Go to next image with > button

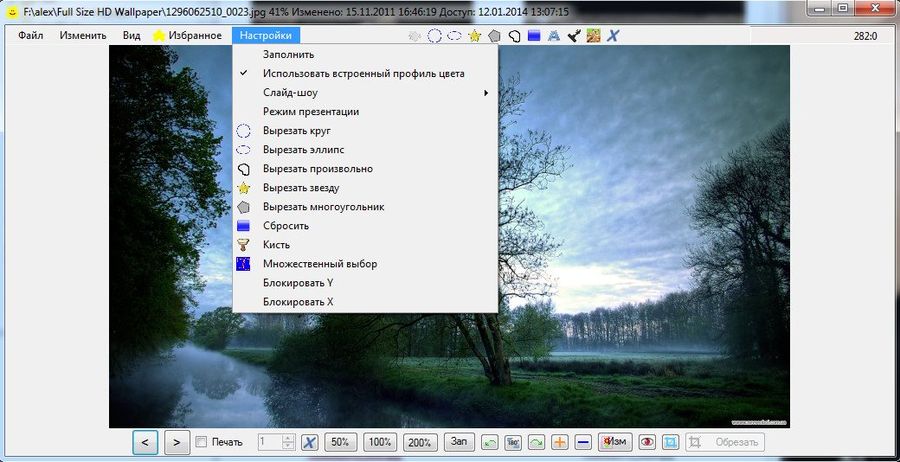tap(177, 442)
